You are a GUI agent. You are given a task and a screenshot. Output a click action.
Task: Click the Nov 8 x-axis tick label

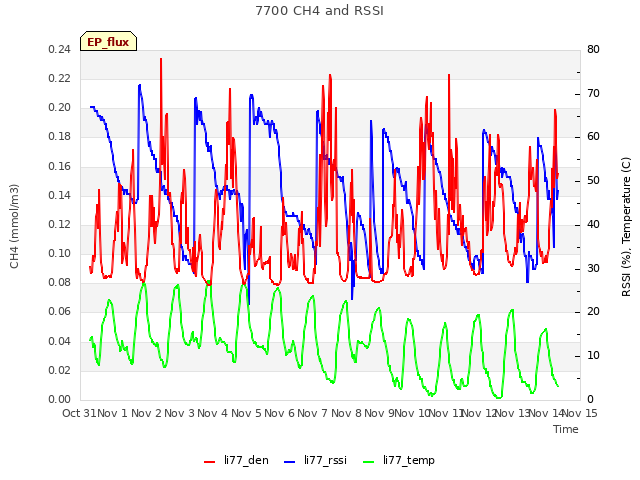346,413
